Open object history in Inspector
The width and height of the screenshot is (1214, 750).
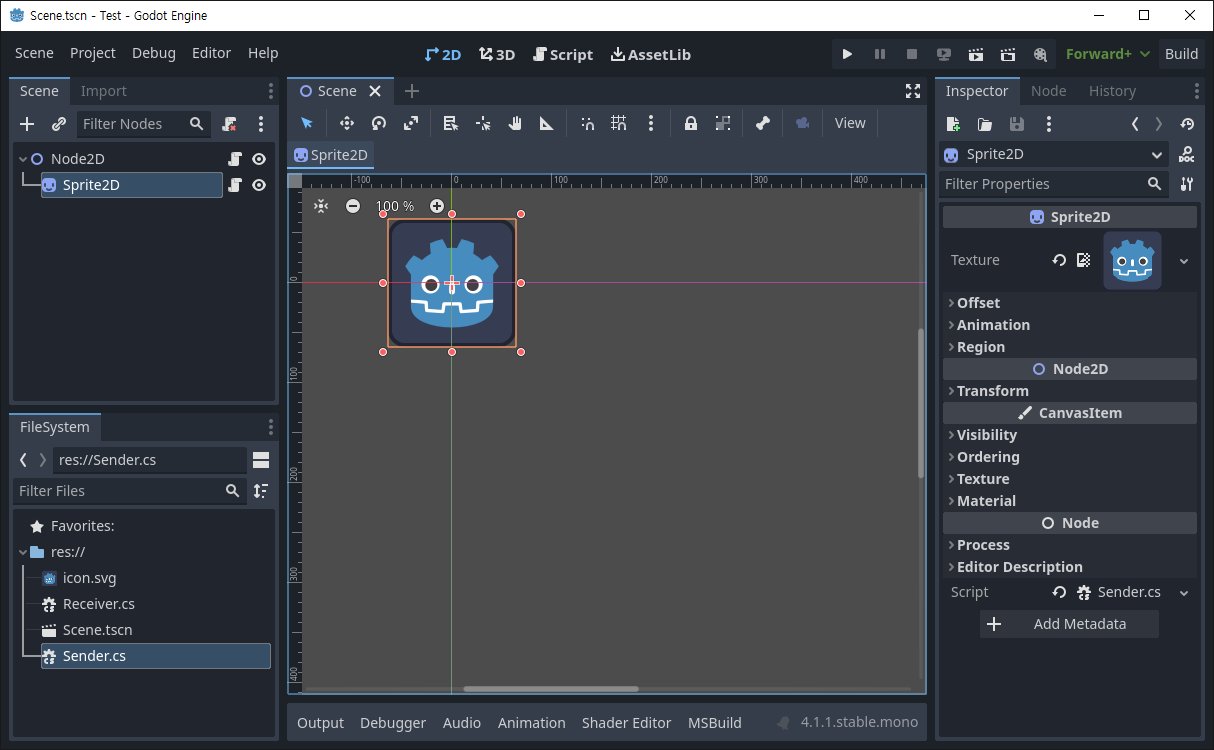tap(1187, 124)
